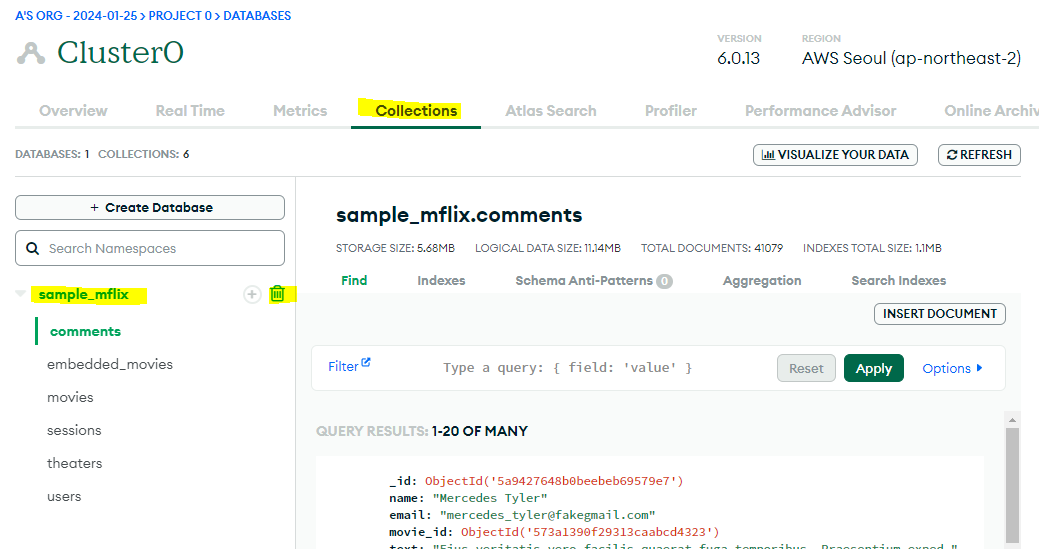
Task: Select the embedded_movies collection
Action: (x=110, y=364)
